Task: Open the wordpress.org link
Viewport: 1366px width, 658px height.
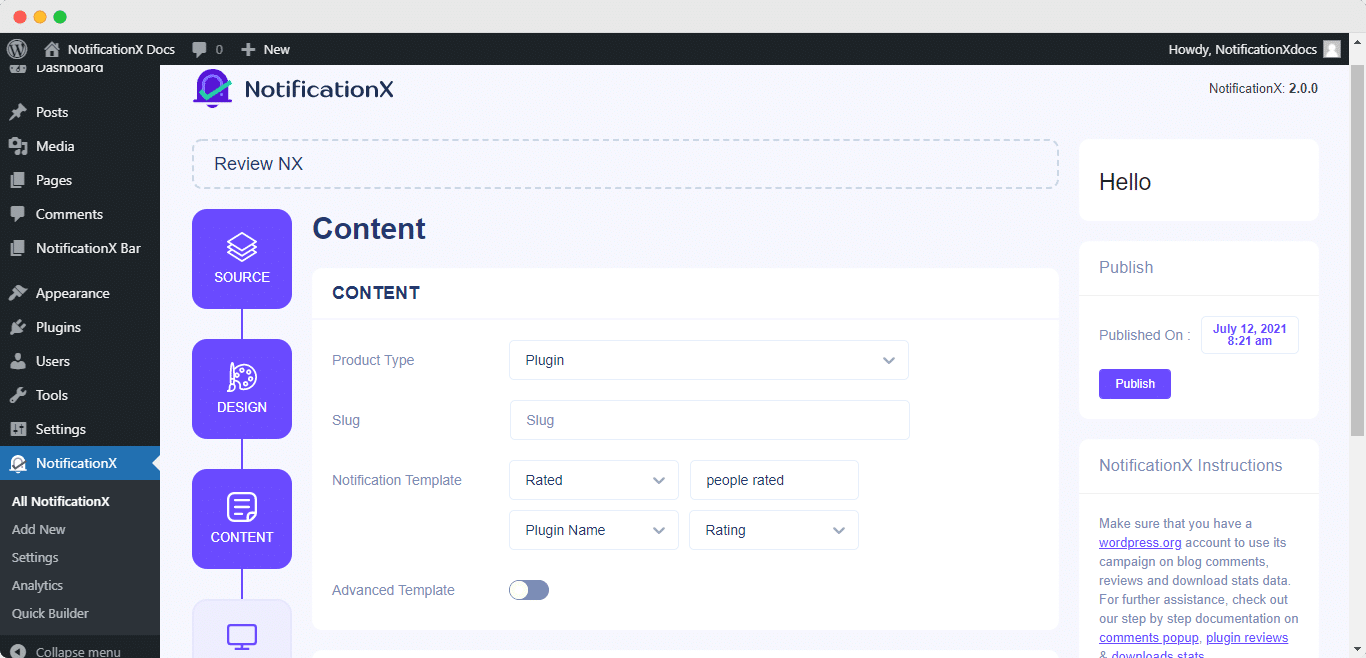Action: click(x=1140, y=542)
